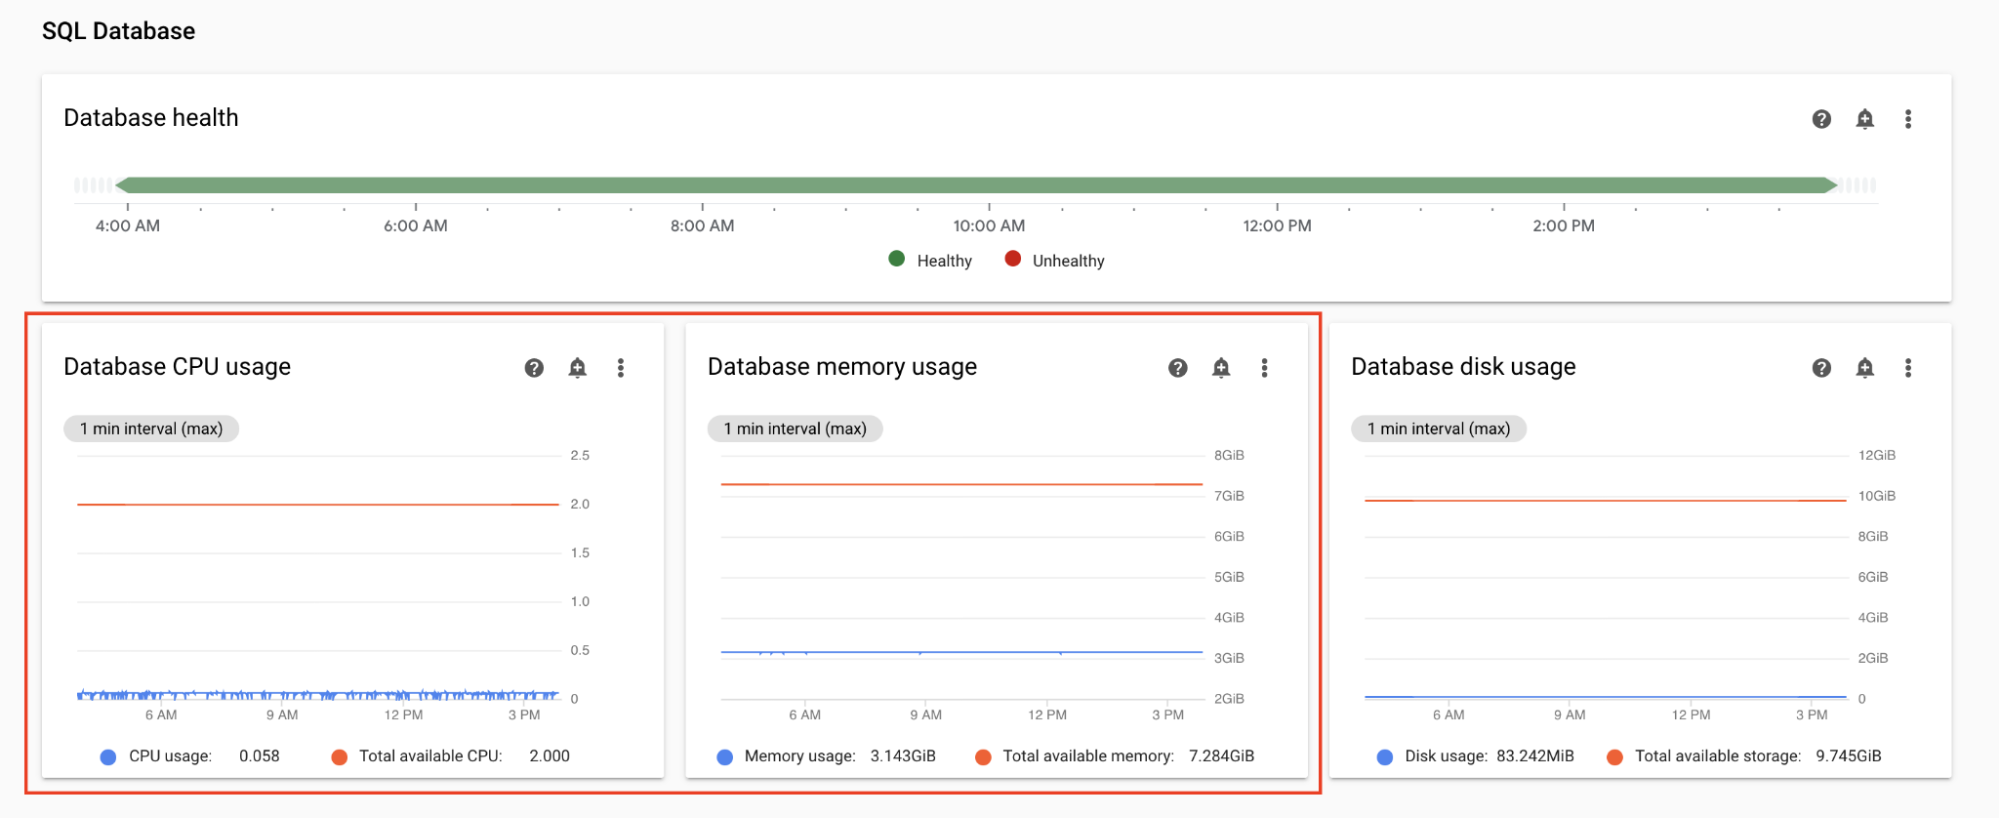Toggle CPU usage series in legend
This screenshot has width=1999, height=818.
pos(169,756)
